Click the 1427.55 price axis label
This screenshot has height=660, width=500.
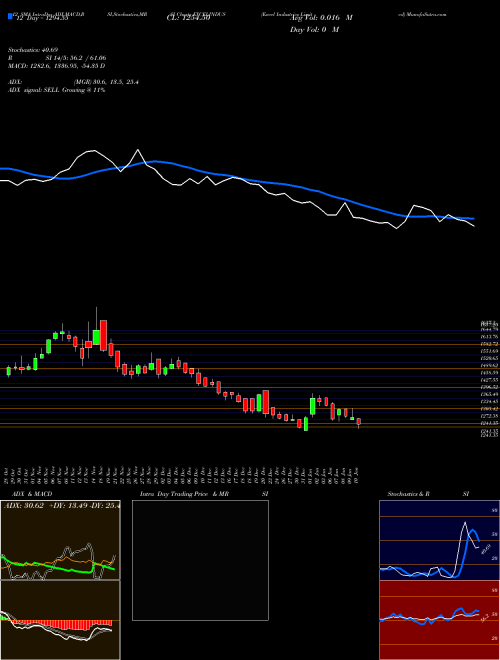(489, 380)
